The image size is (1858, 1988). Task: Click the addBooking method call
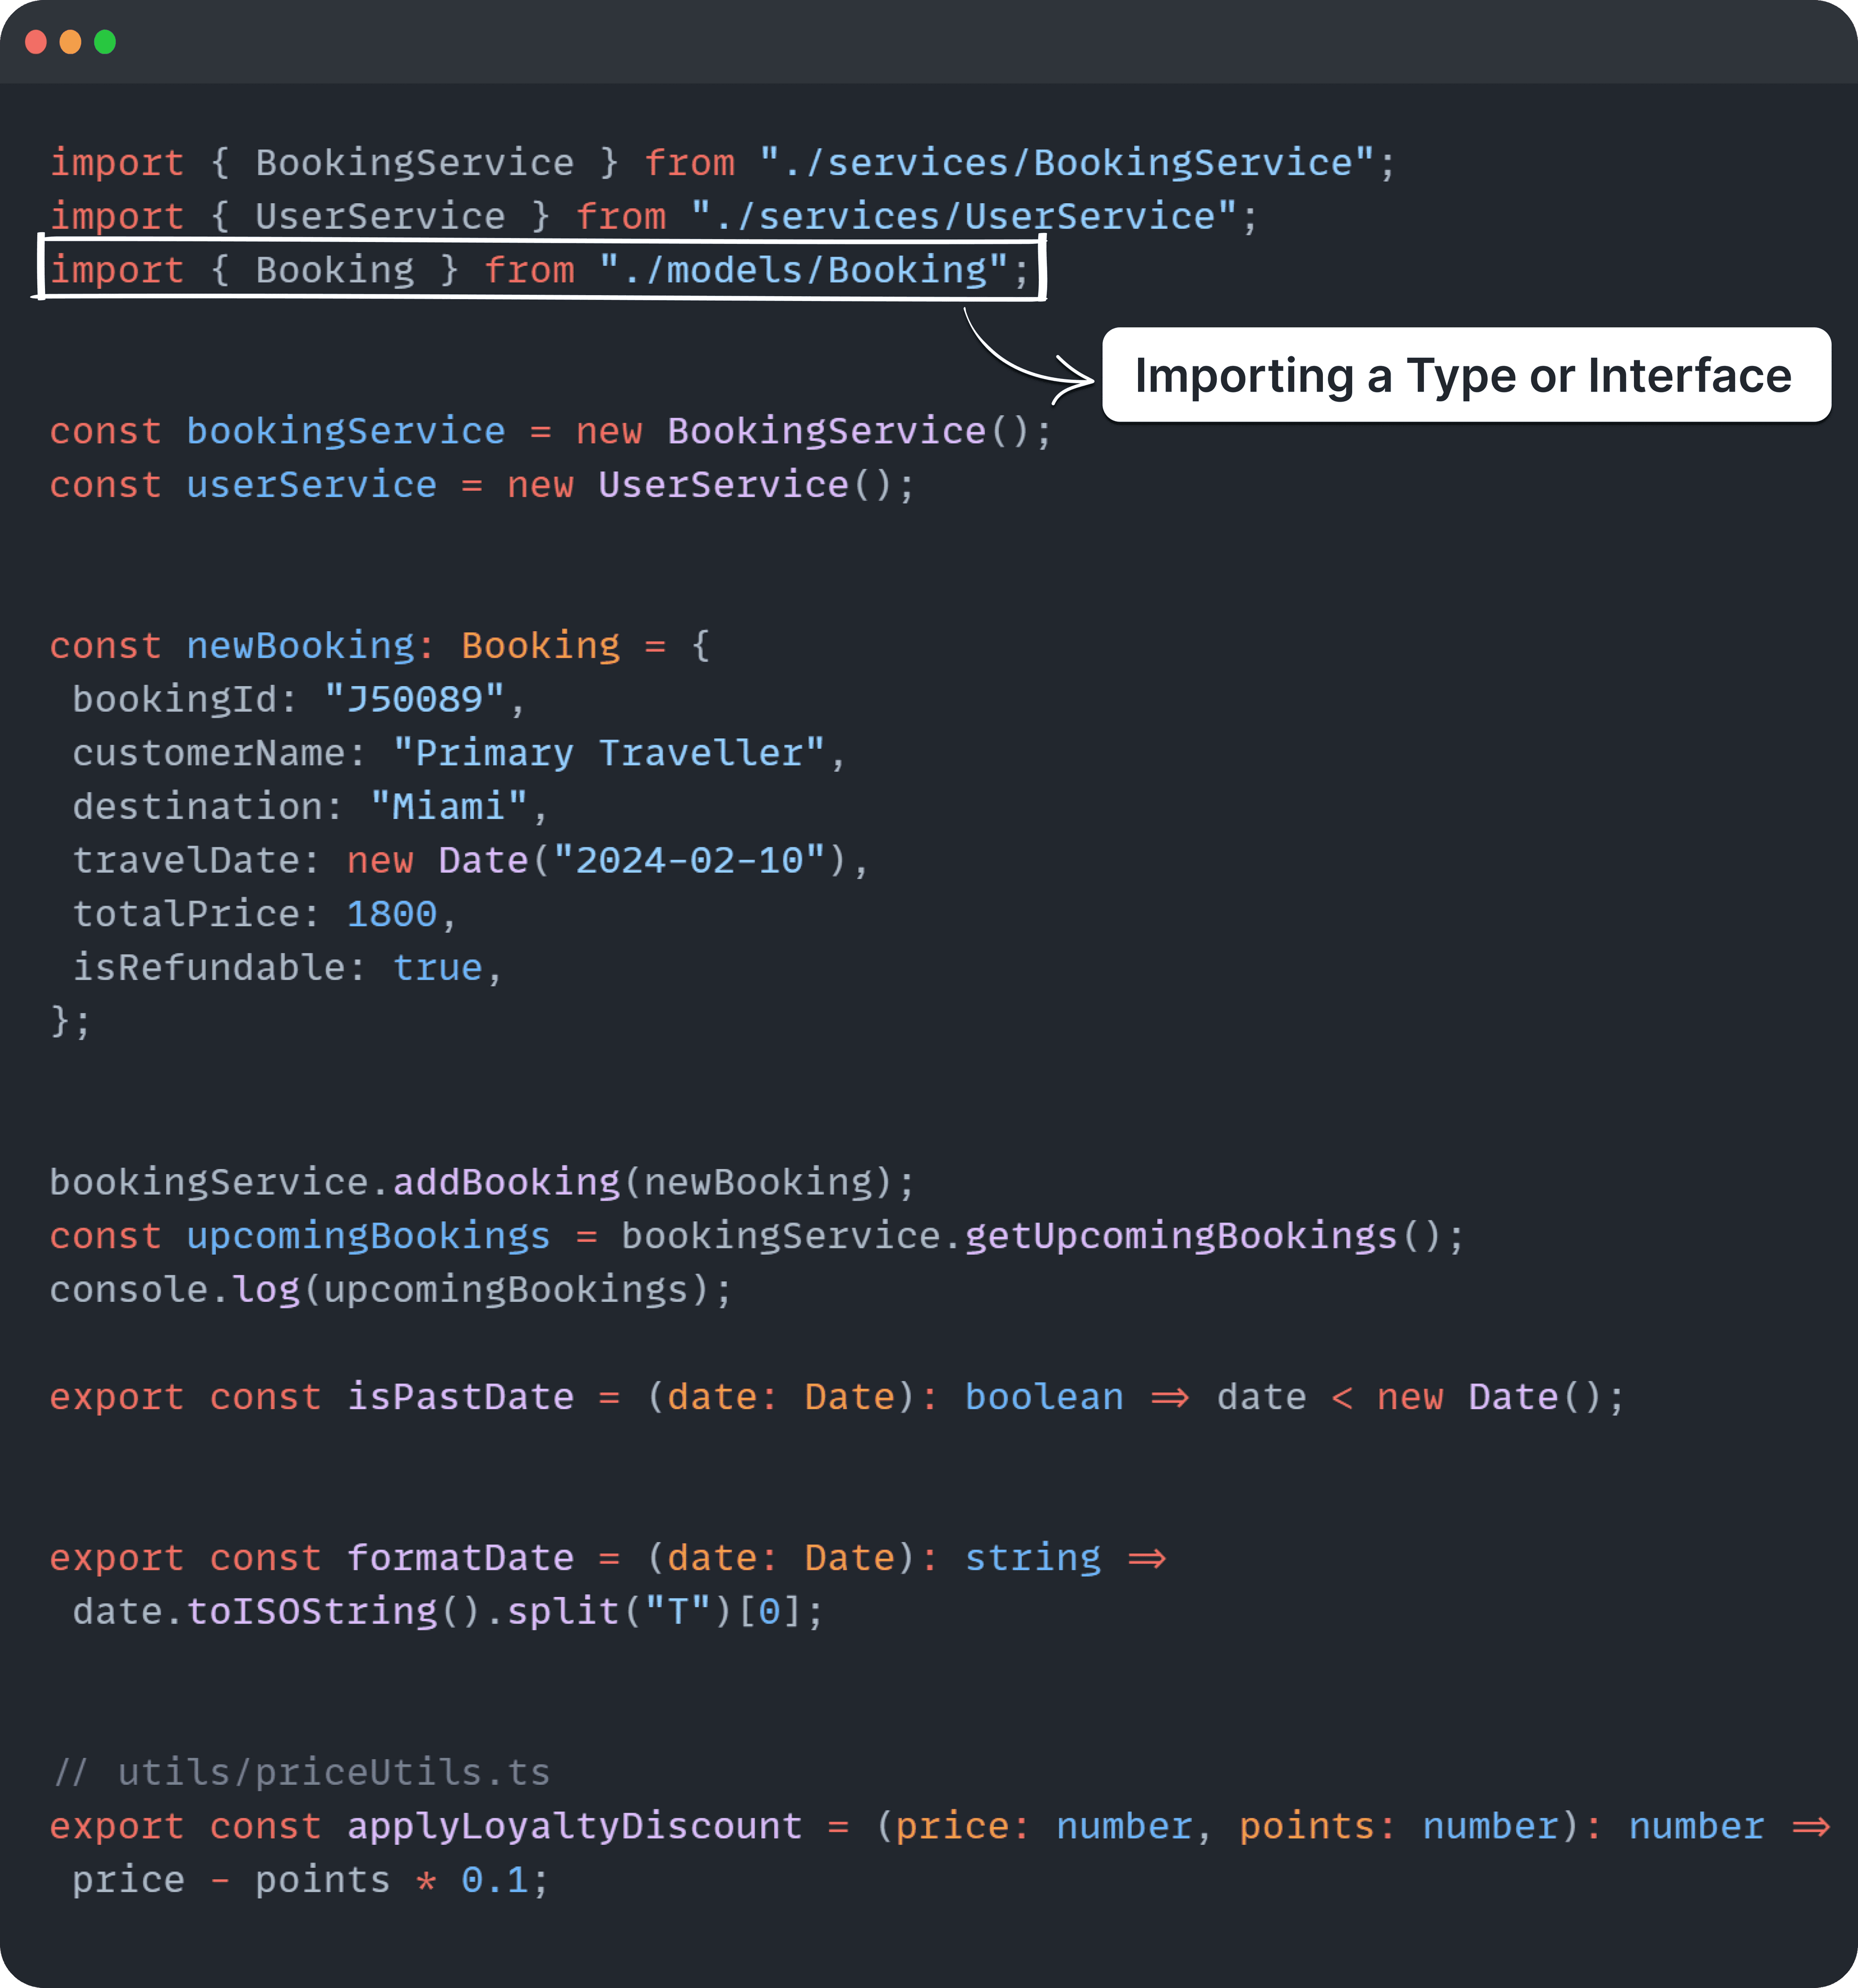click(x=506, y=1183)
